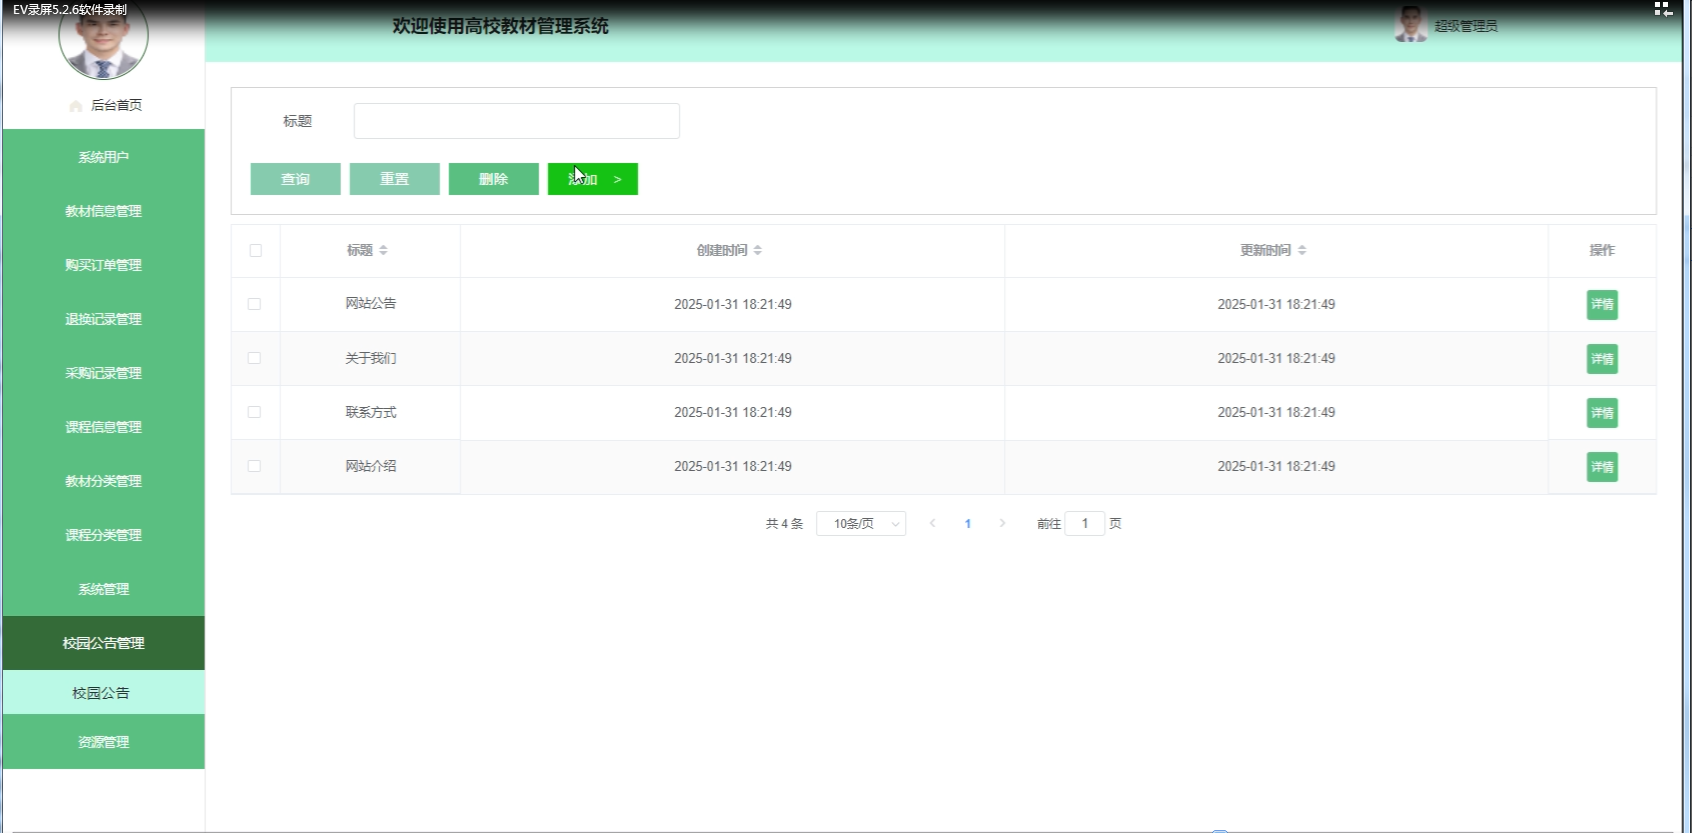Click 网站介绍 title cell
This screenshot has height=833, width=1692.
click(x=371, y=466)
